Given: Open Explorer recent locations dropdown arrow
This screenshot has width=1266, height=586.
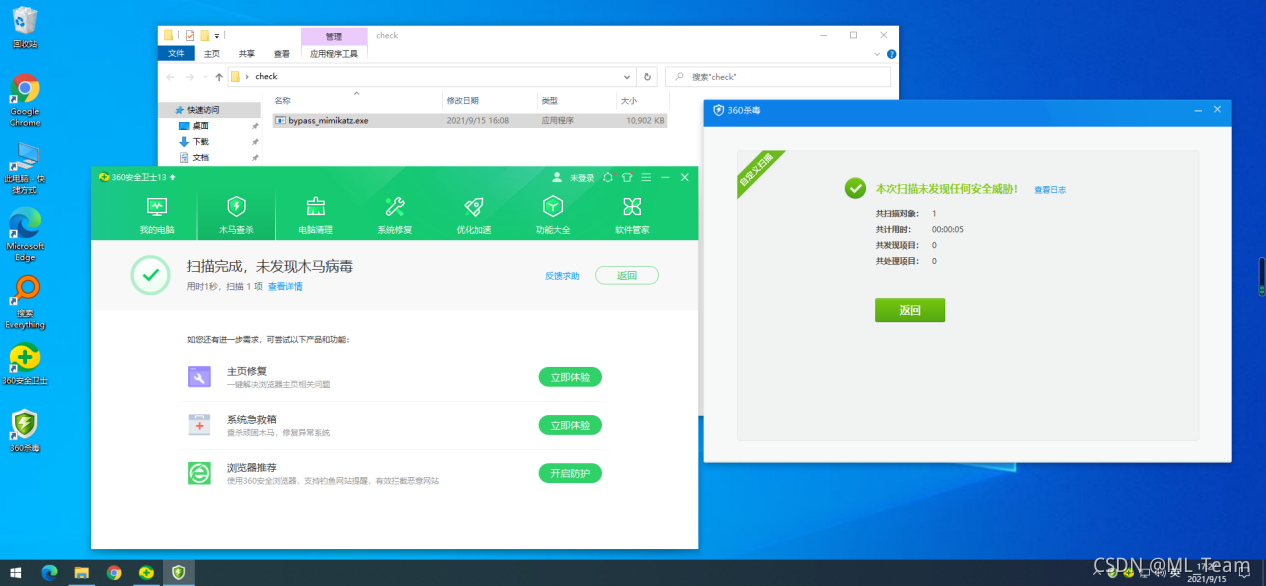Looking at the screenshot, I should coord(205,76).
